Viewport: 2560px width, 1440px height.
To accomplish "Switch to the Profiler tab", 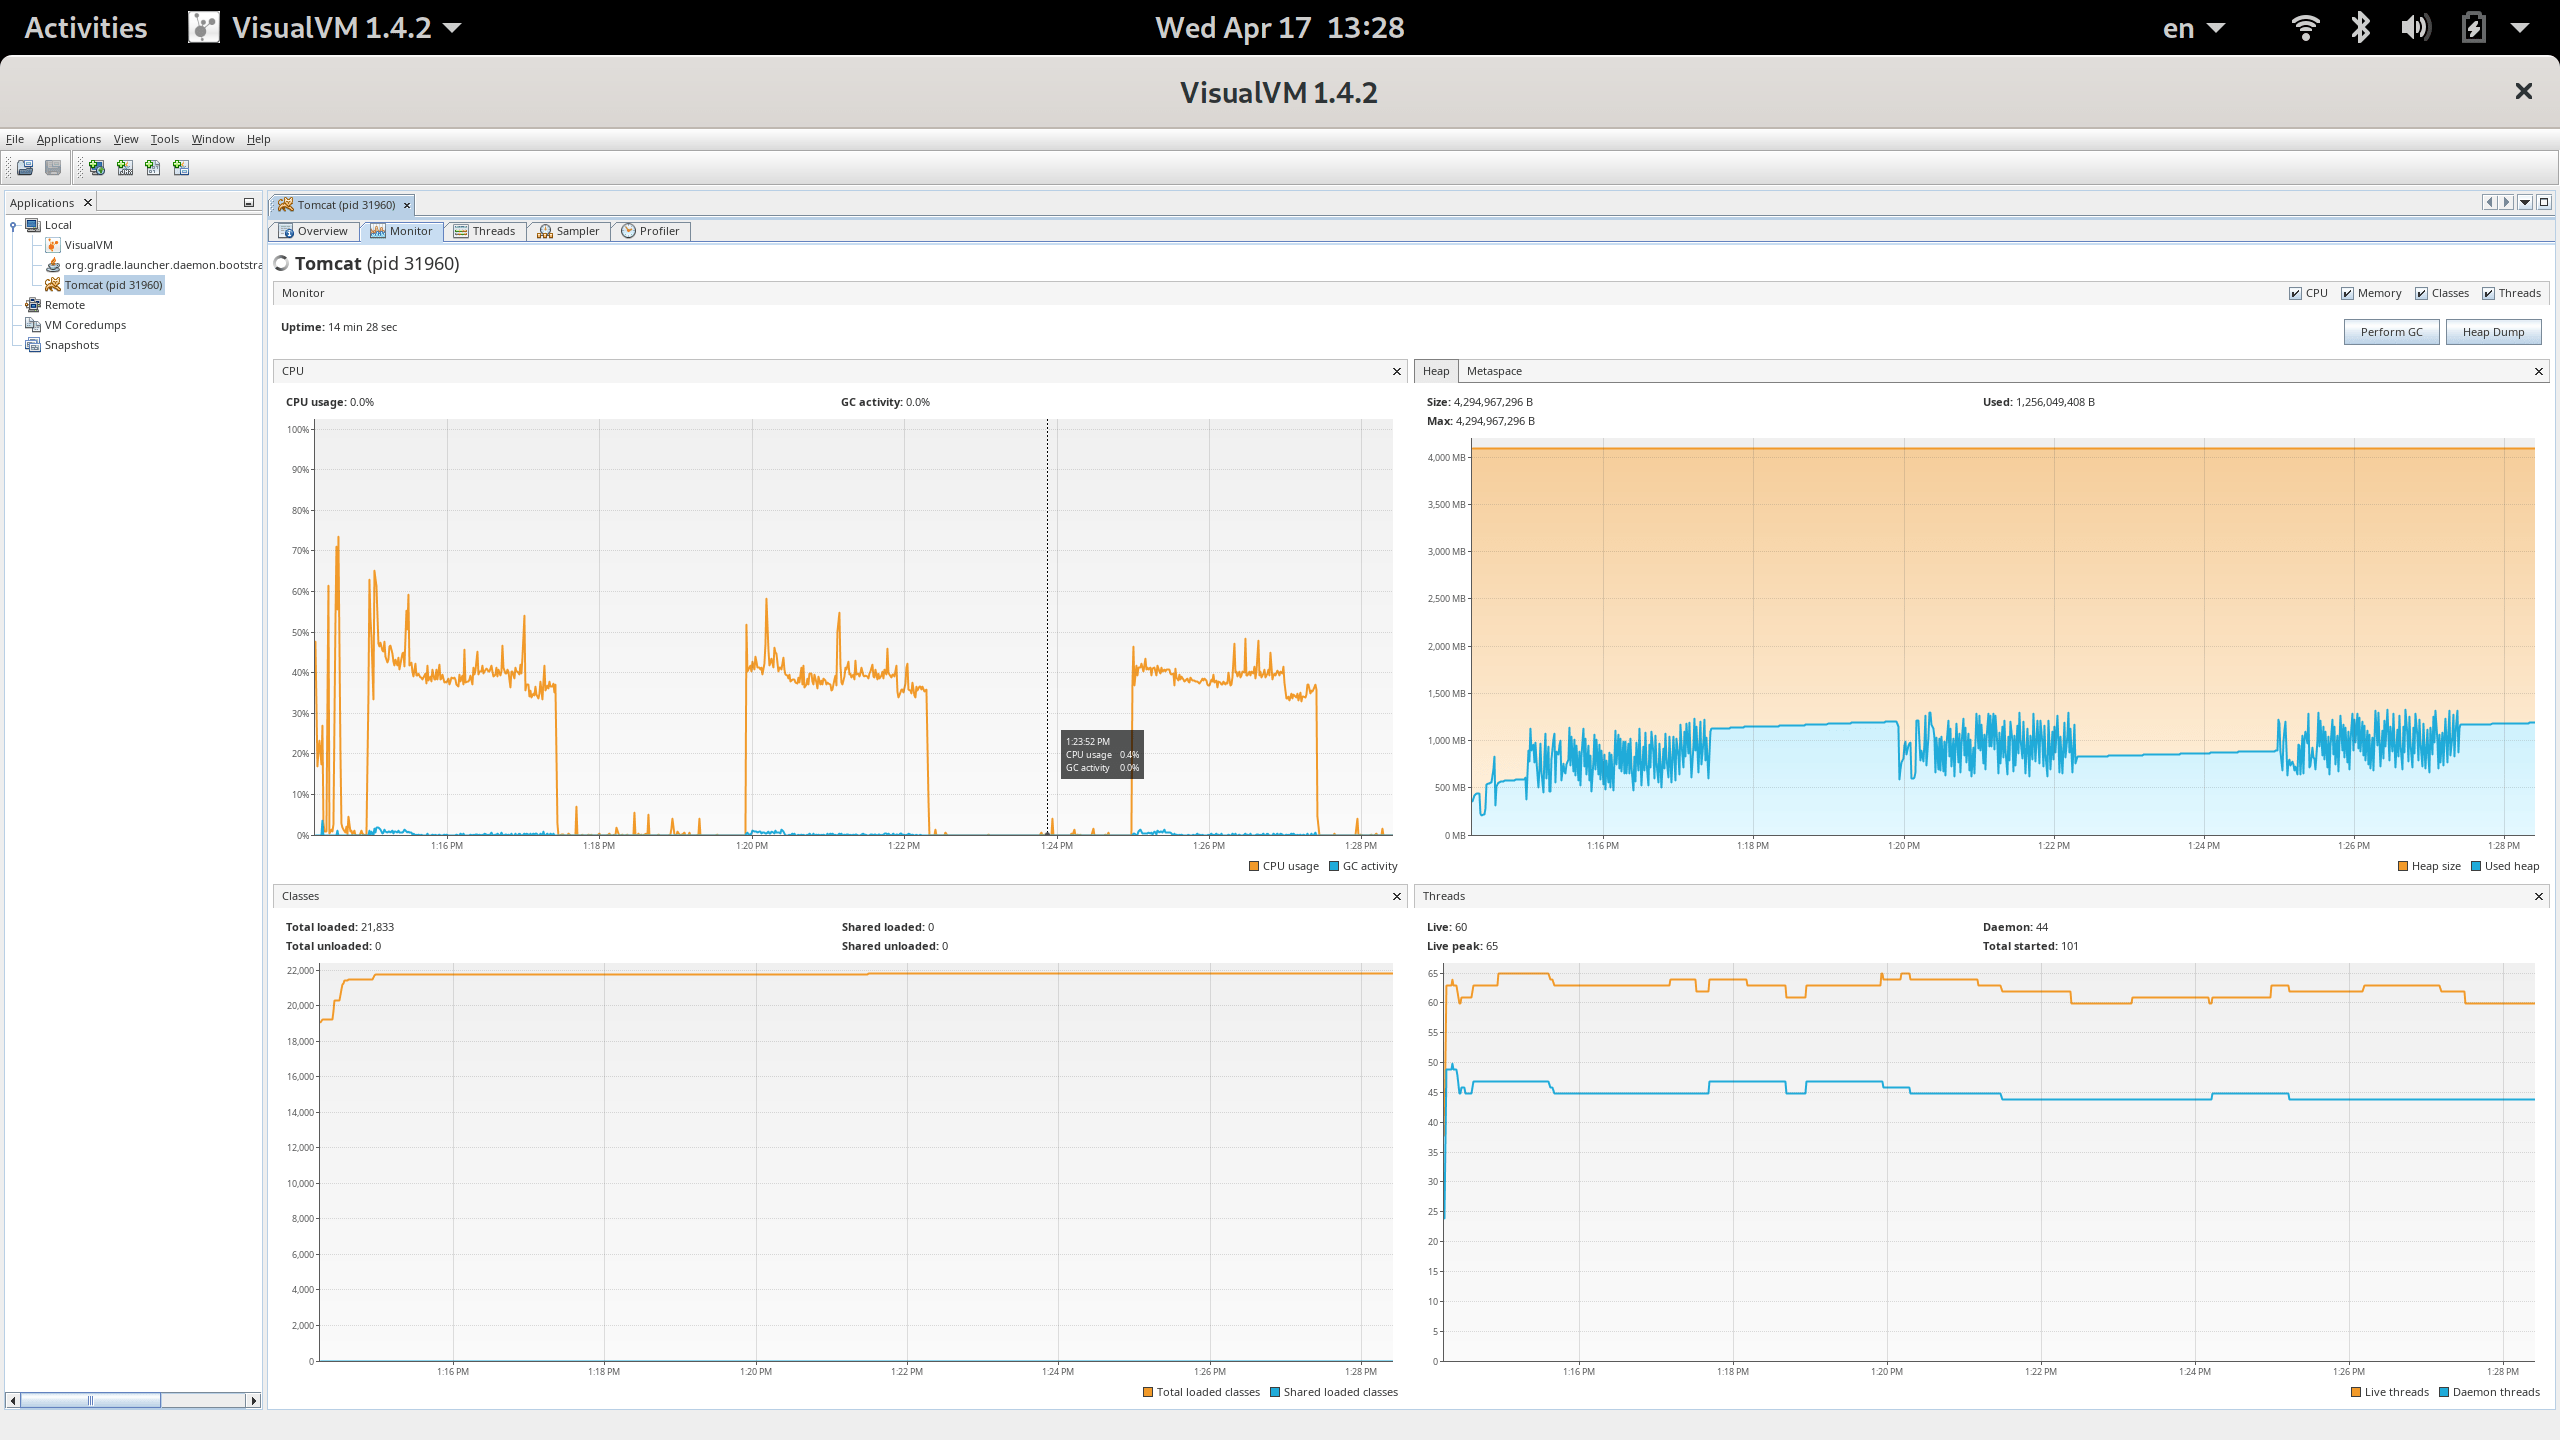I will coord(651,231).
